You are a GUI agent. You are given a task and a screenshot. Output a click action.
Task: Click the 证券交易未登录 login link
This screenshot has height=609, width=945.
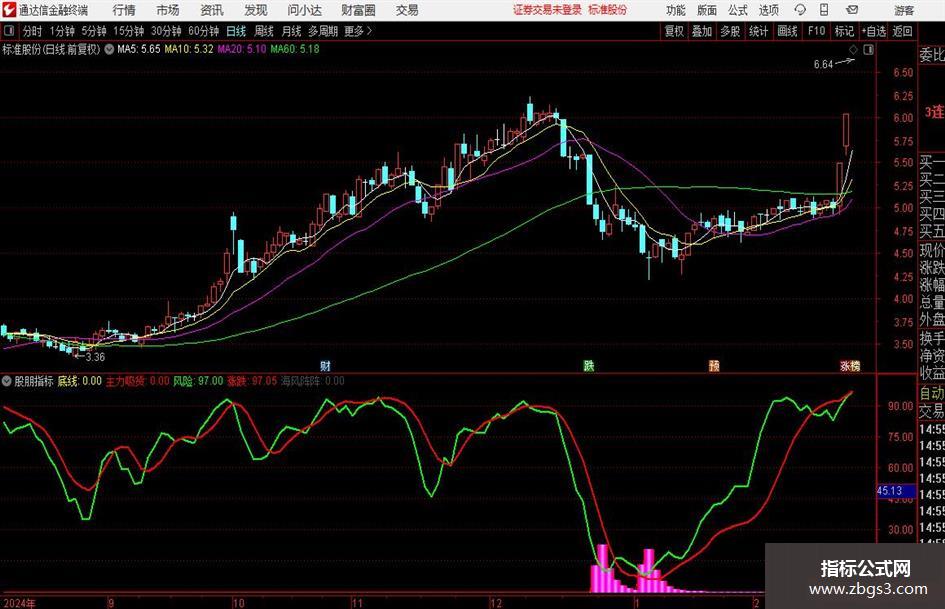tap(547, 10)
